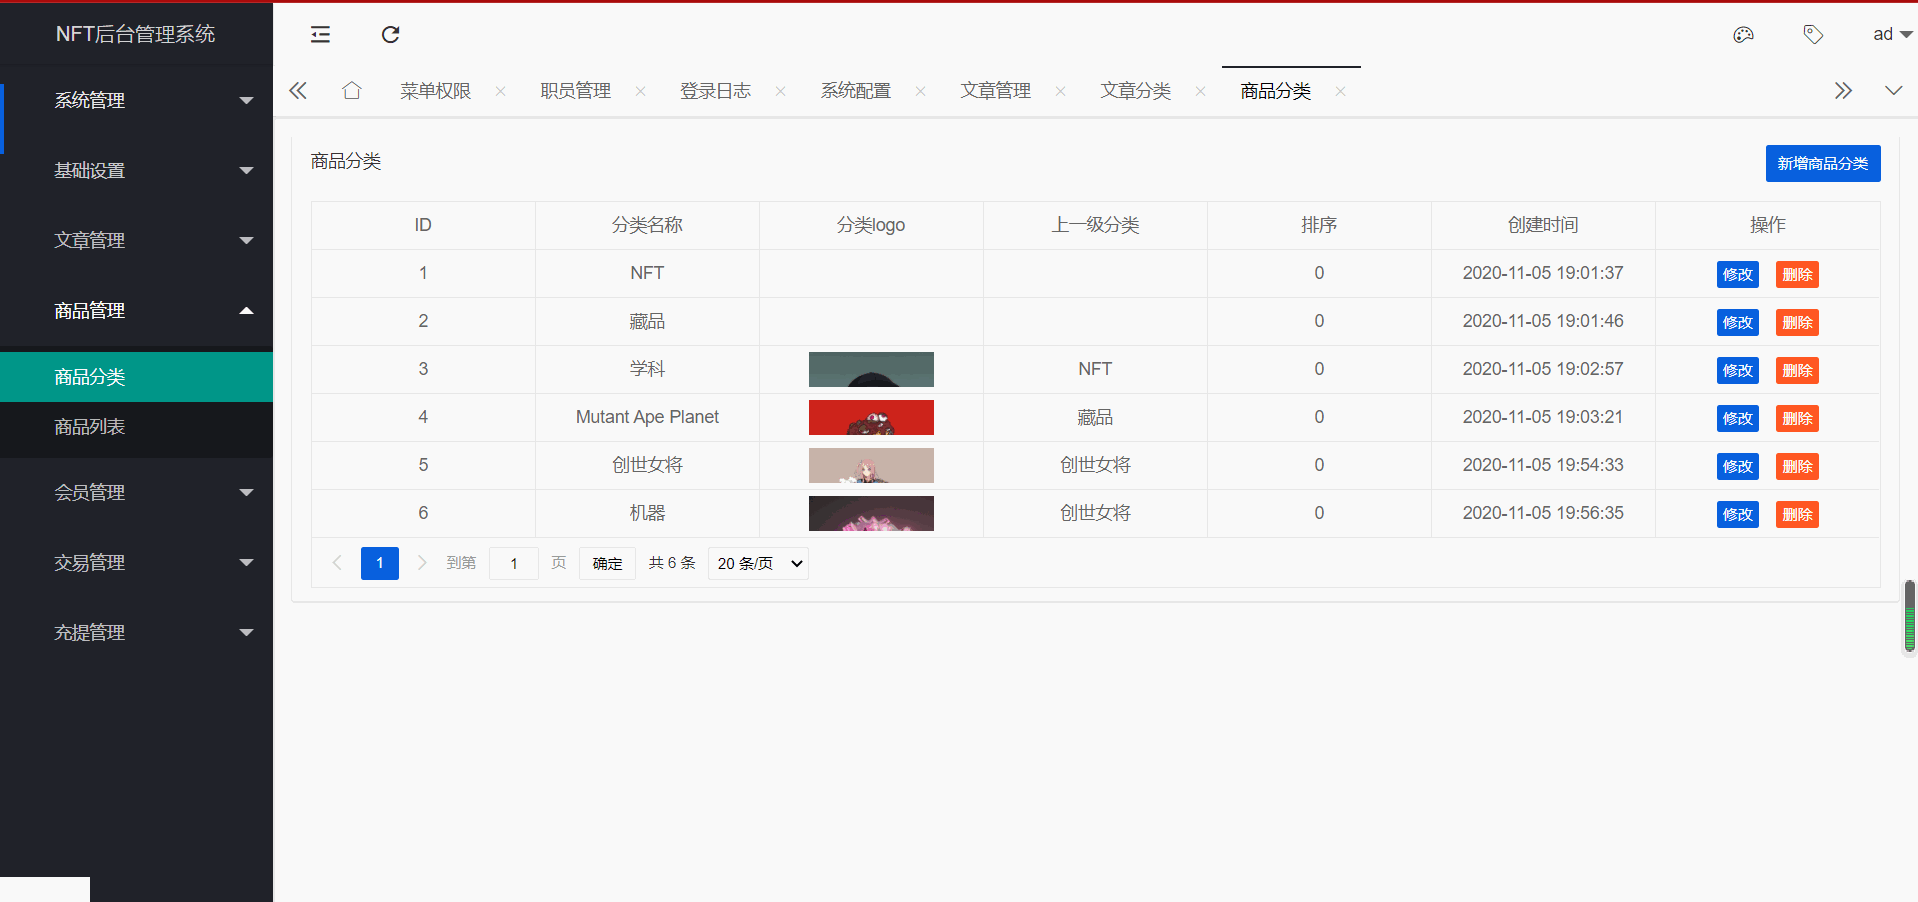
Task: Select 商品列表 in the sidebar
Action: [x=90, y=428]
